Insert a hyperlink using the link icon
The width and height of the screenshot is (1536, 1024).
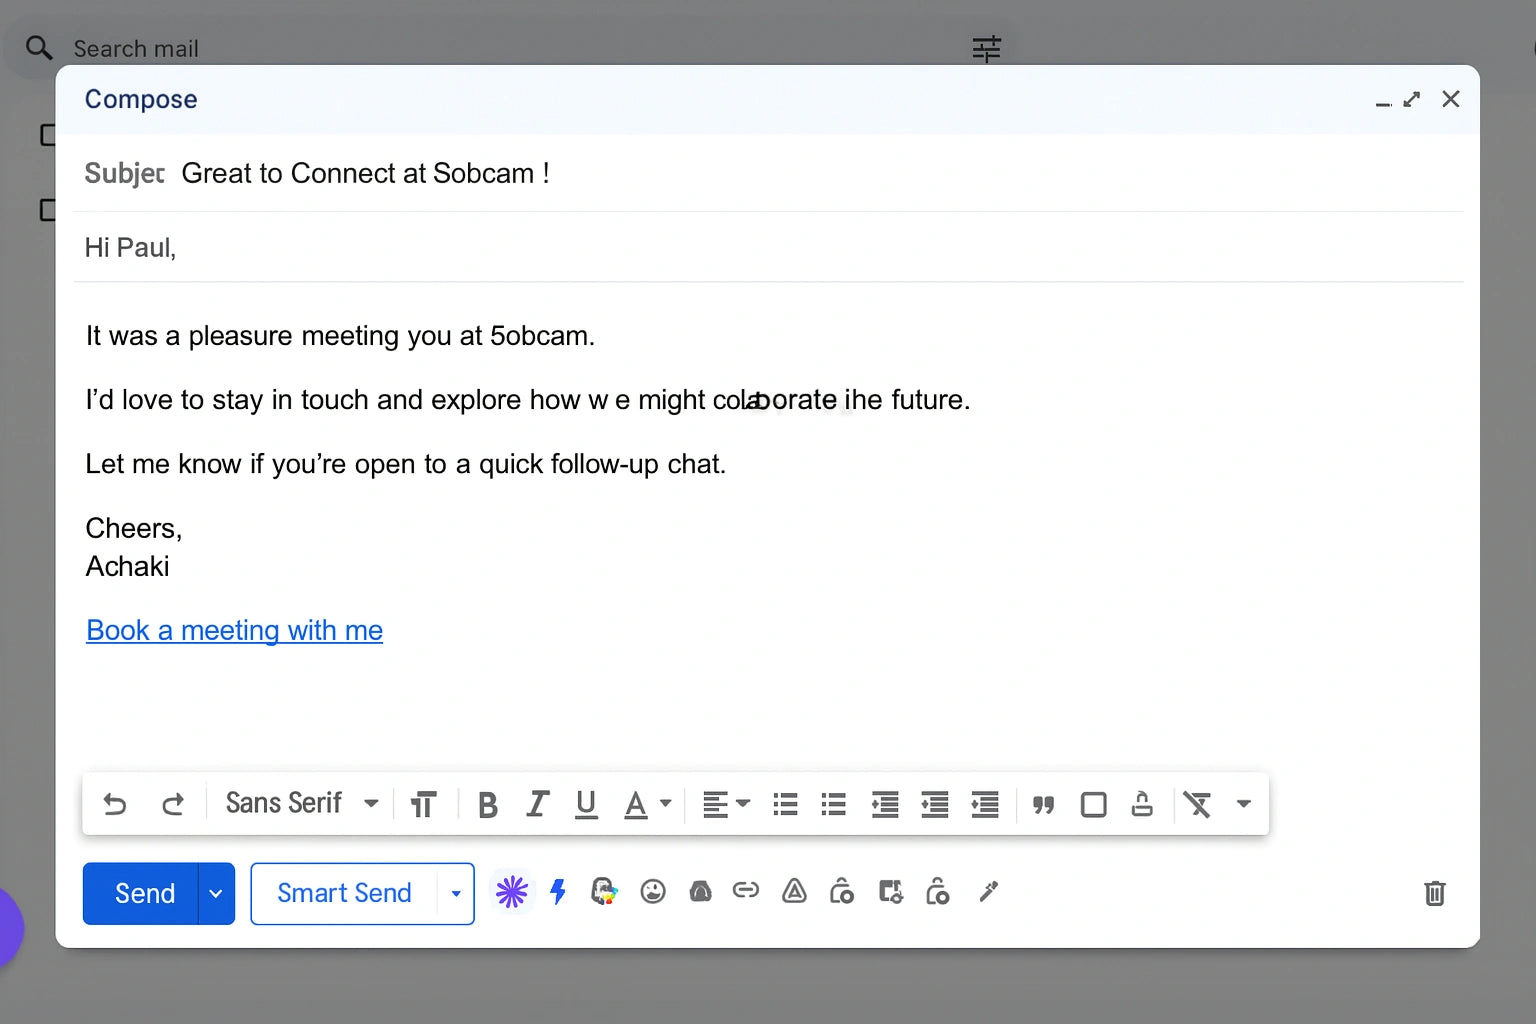[x=746, y=891]
